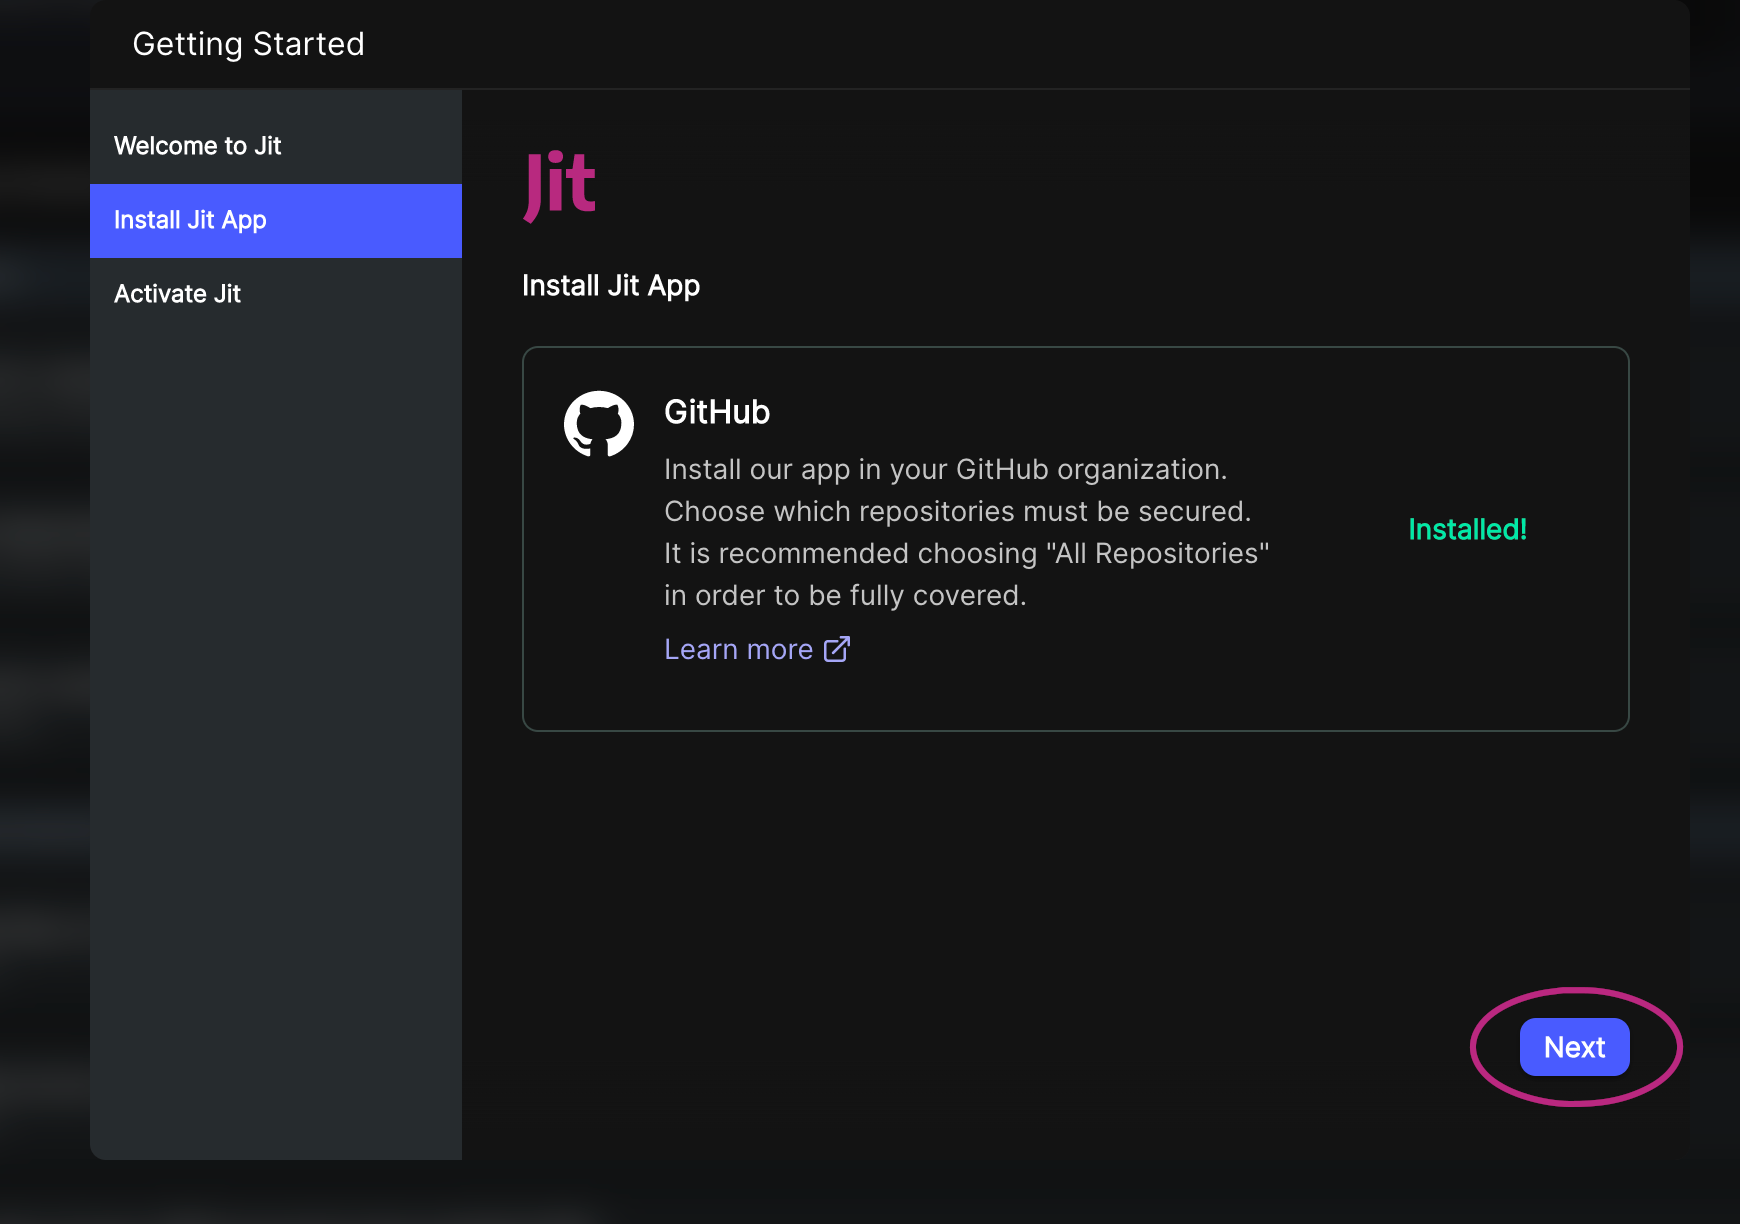This screenshot has height=1224, width=1740.
Task: Click the text "in order to be fully covered."
Action: click(845, 595)
